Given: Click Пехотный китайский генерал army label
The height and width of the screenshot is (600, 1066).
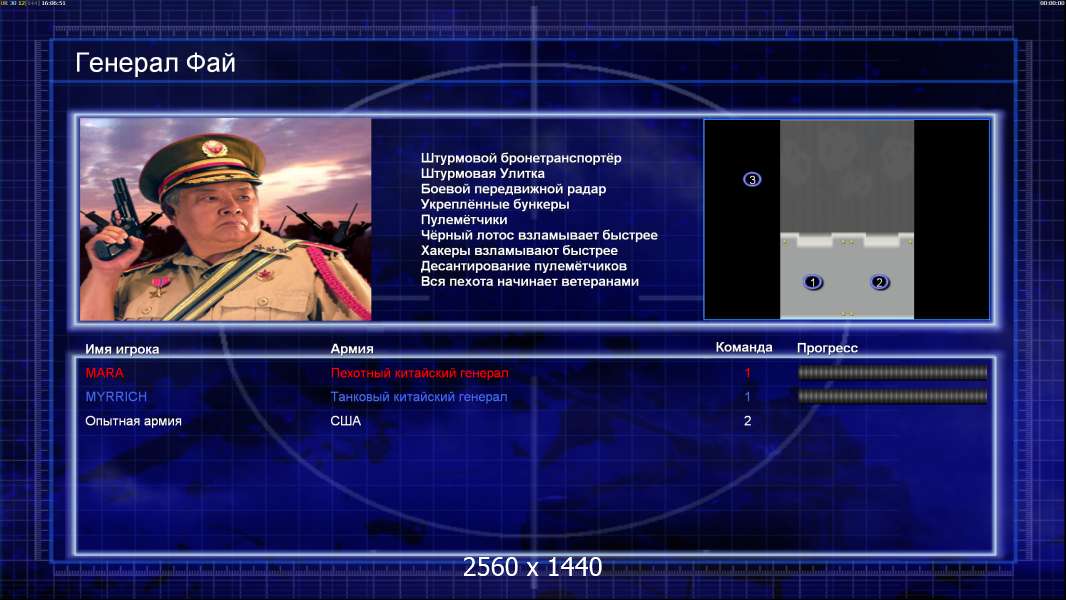Looking at the screenshot, I should click(x=419, y=373).
